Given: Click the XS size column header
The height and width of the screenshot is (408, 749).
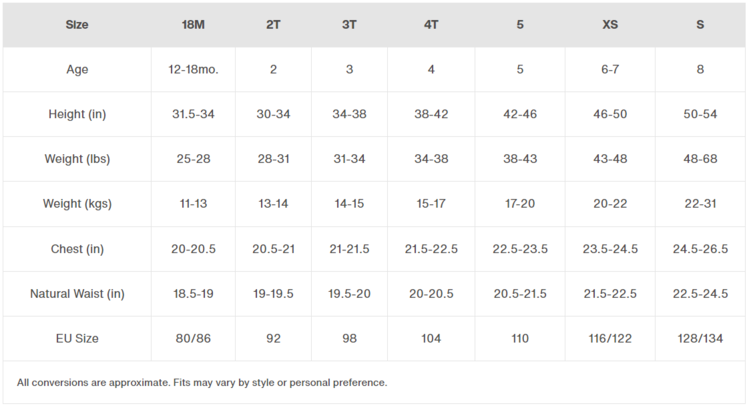Looking at the screenshot, I should pyautogui.click(x=610, y=24).
